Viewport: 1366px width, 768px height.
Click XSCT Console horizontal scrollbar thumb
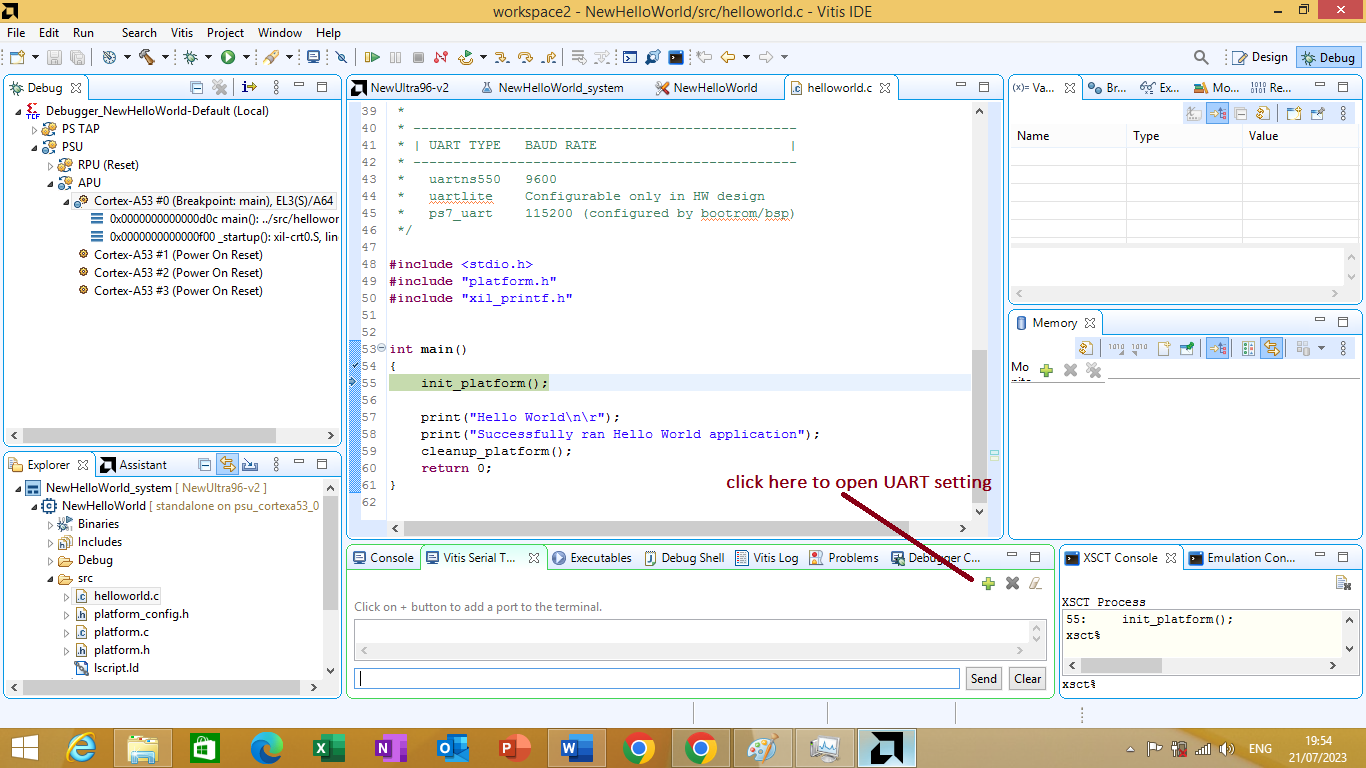(x=1121, y=665)
